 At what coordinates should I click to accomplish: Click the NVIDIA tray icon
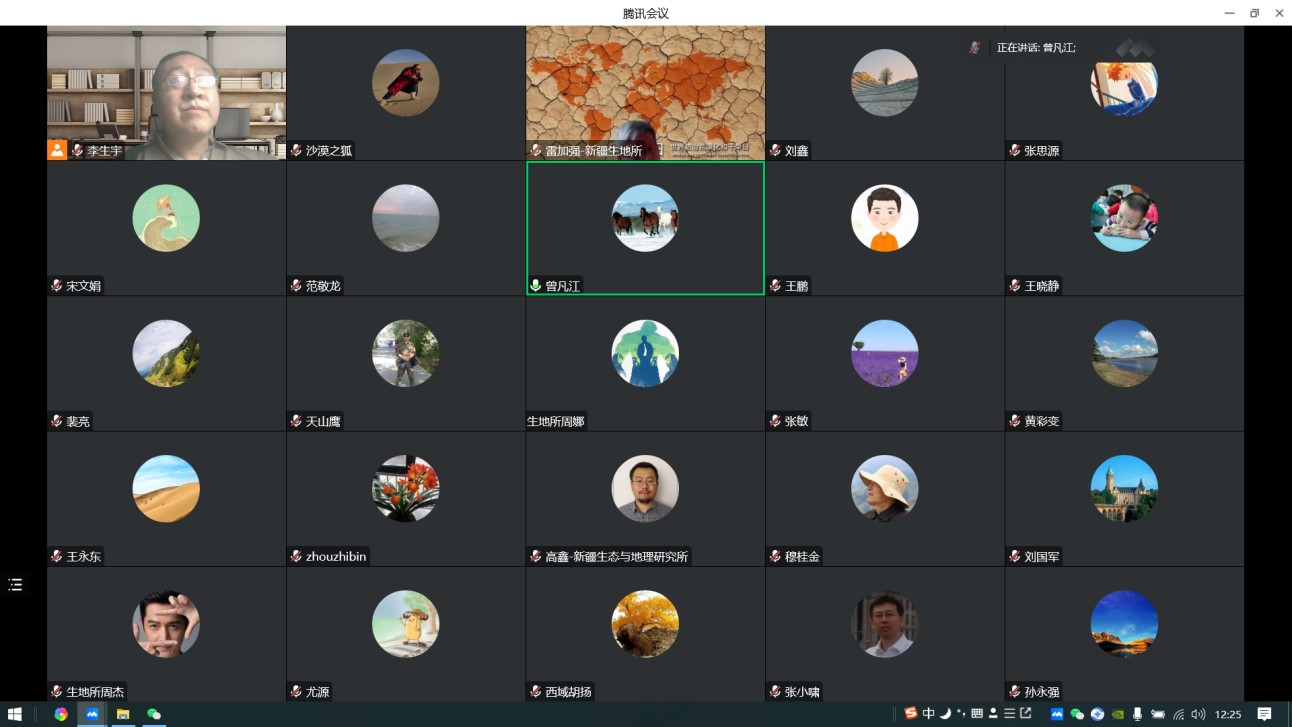point(1117,714)
